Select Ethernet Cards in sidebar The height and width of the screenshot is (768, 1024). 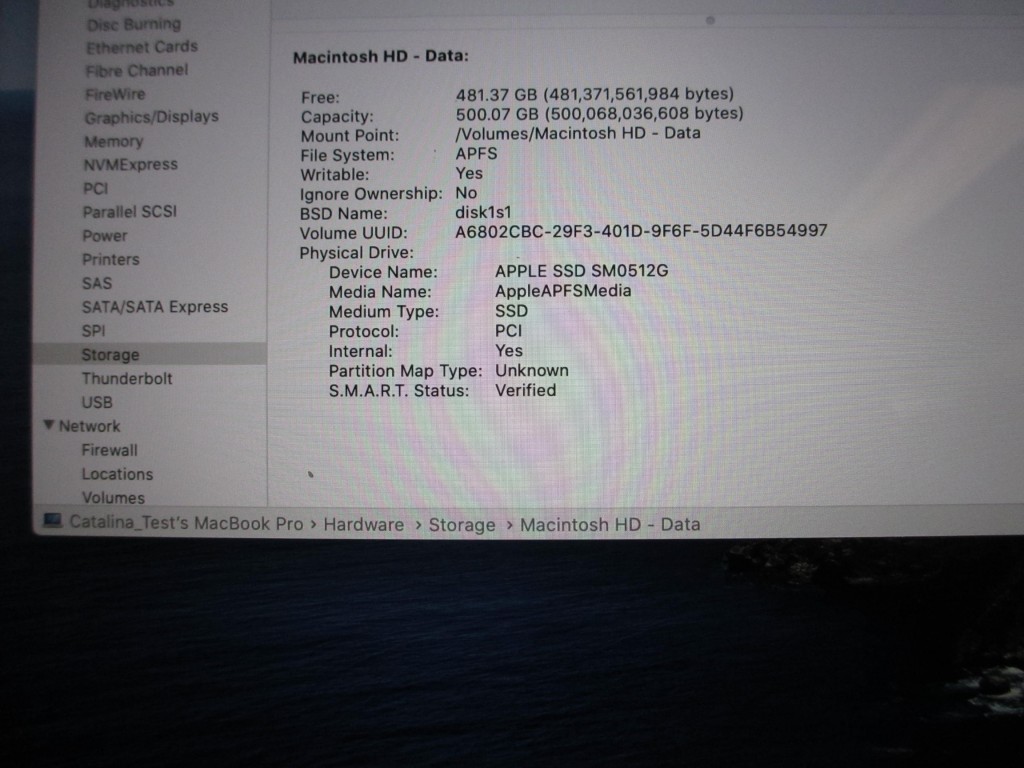[x=142, y=47]
